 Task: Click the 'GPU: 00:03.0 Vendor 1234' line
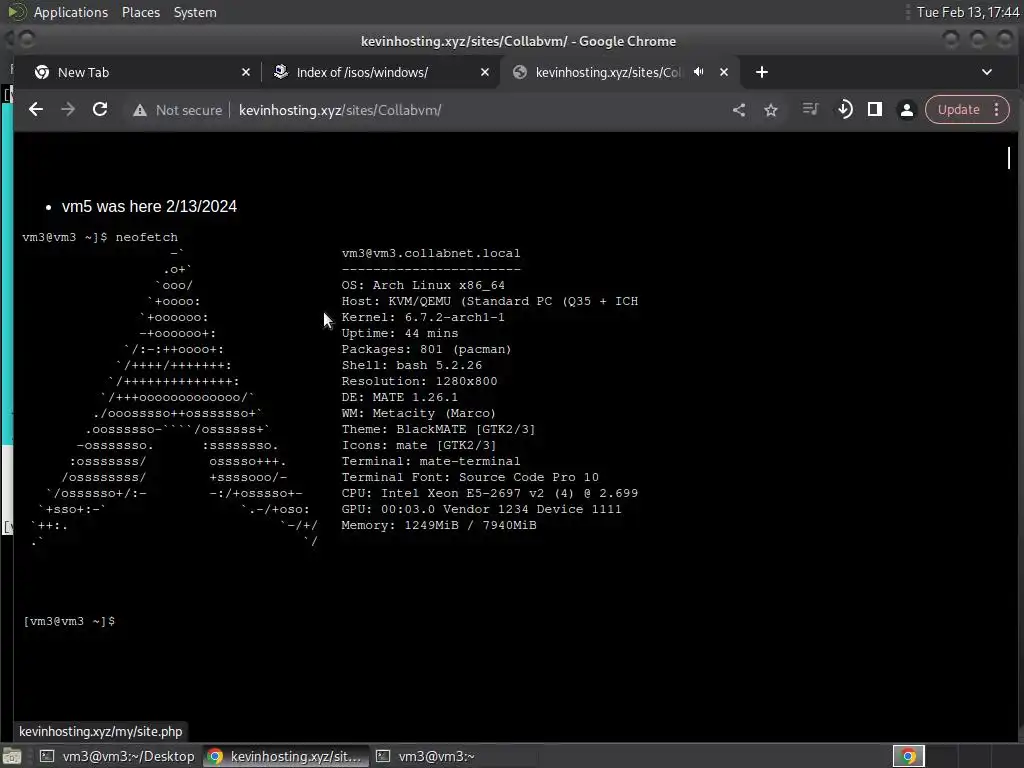[481, 509]
